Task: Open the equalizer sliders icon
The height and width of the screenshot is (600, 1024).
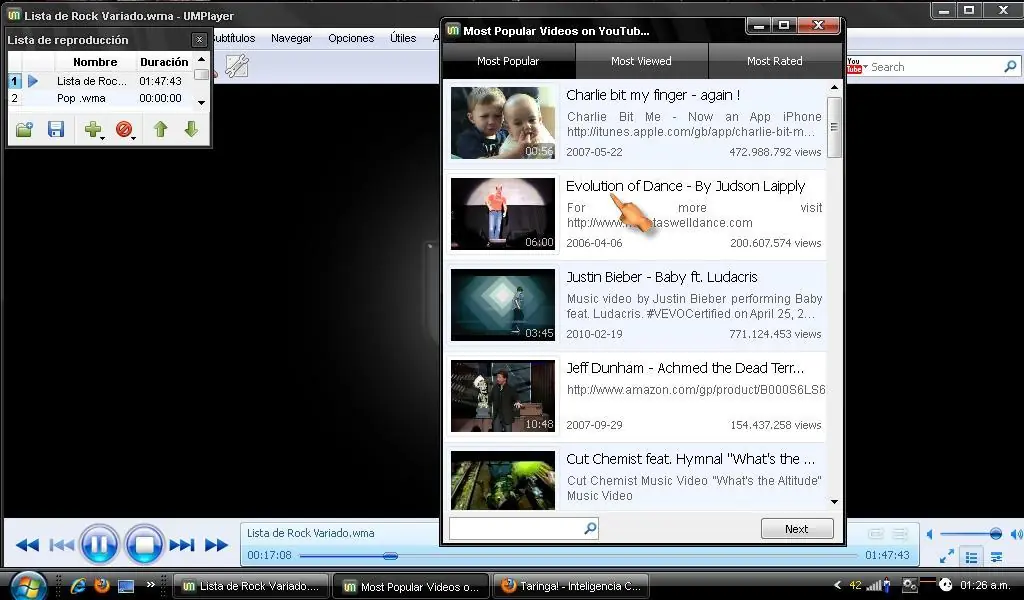Action: point(997,557)
